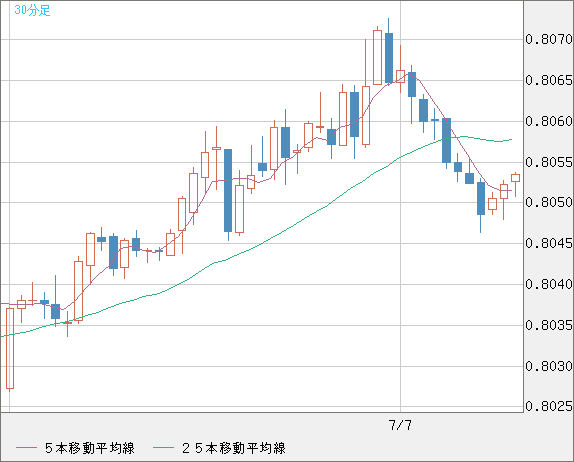
Task: Click the first long red candle rising from 0.8027
Action: pos(10,348)
